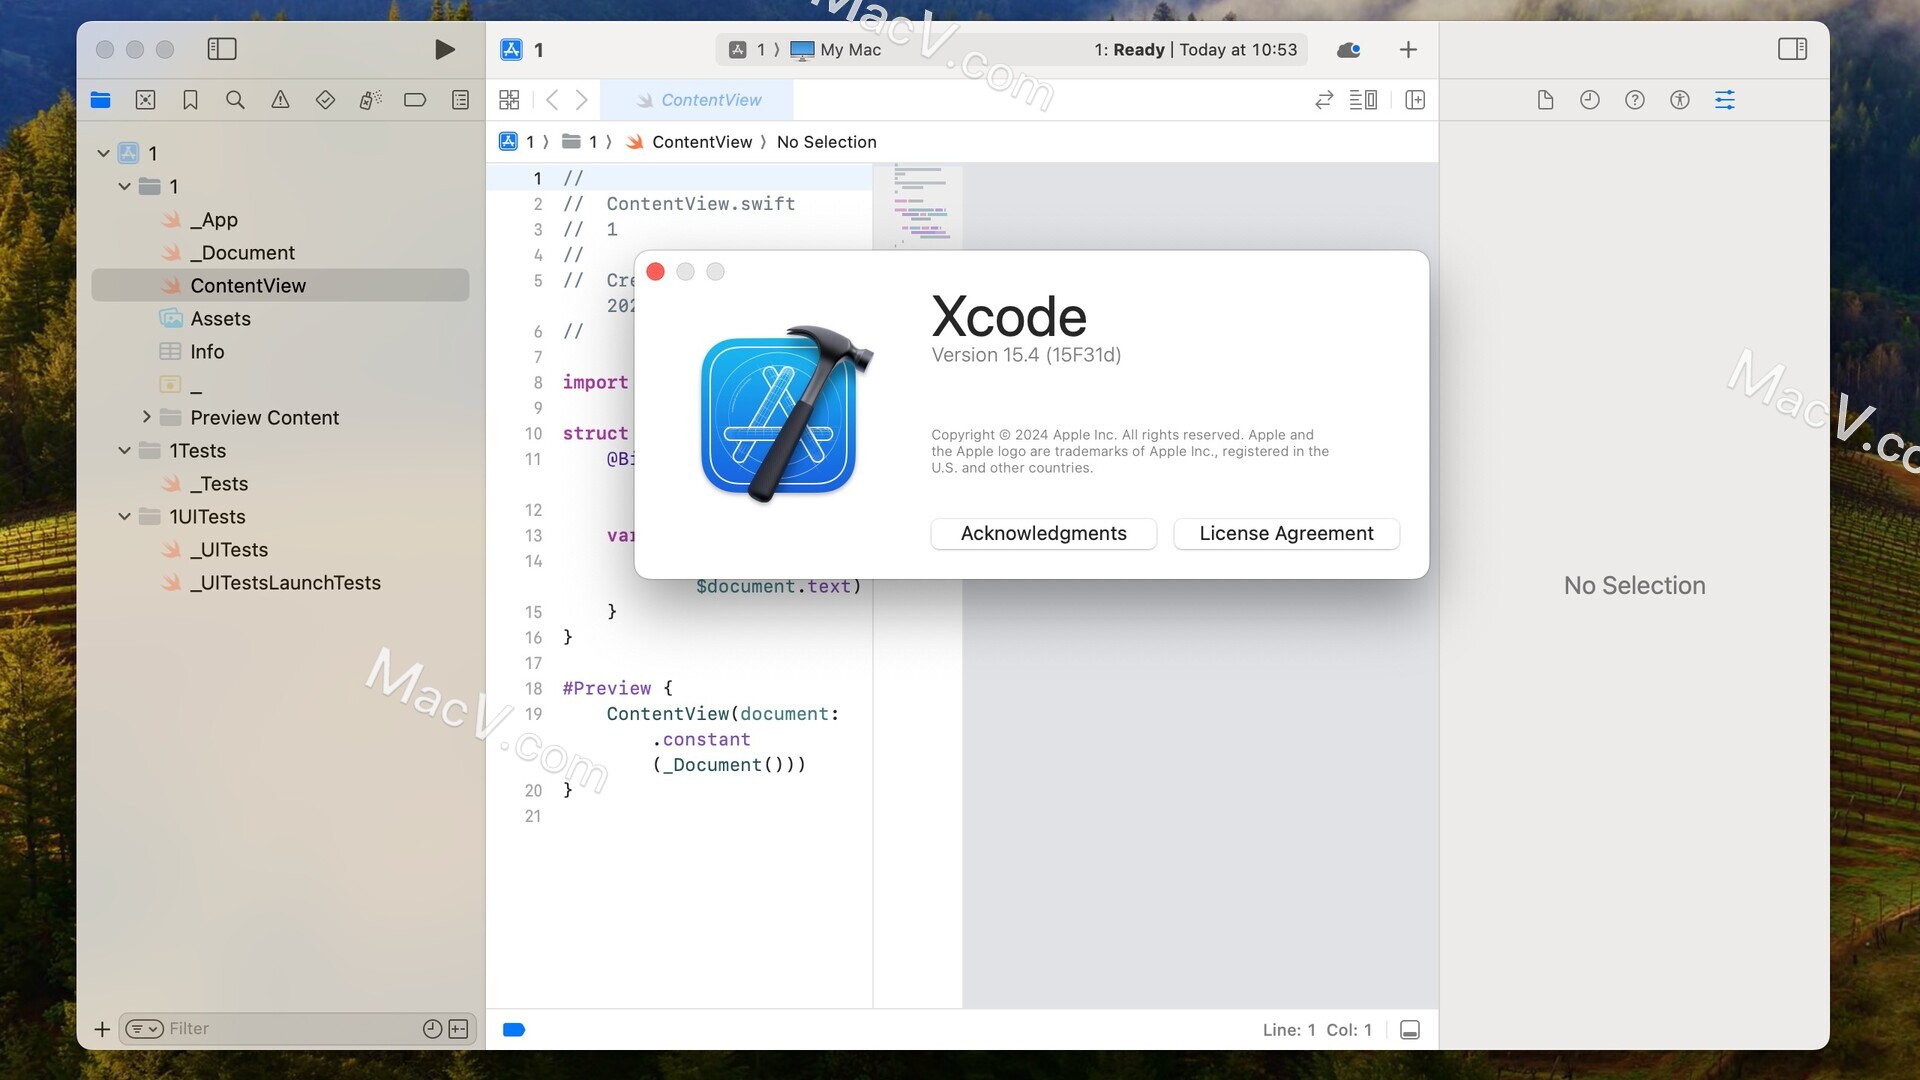Open the Issue navigator warning icon

tap(280, 100)
